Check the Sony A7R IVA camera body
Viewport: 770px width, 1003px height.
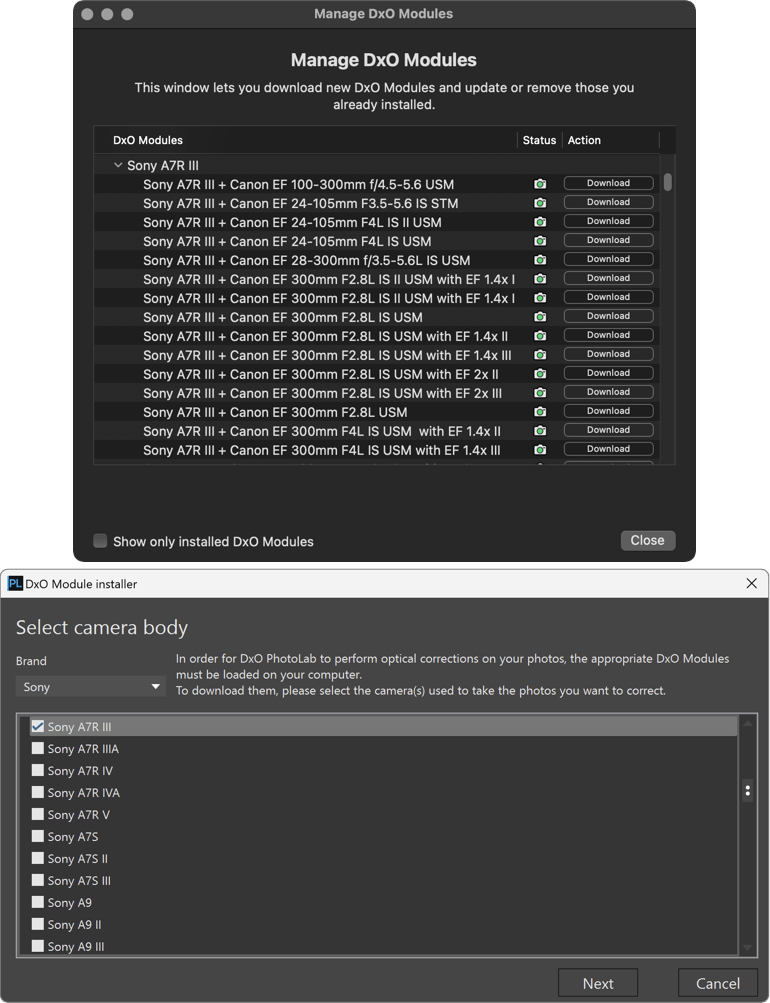point(38,792)
